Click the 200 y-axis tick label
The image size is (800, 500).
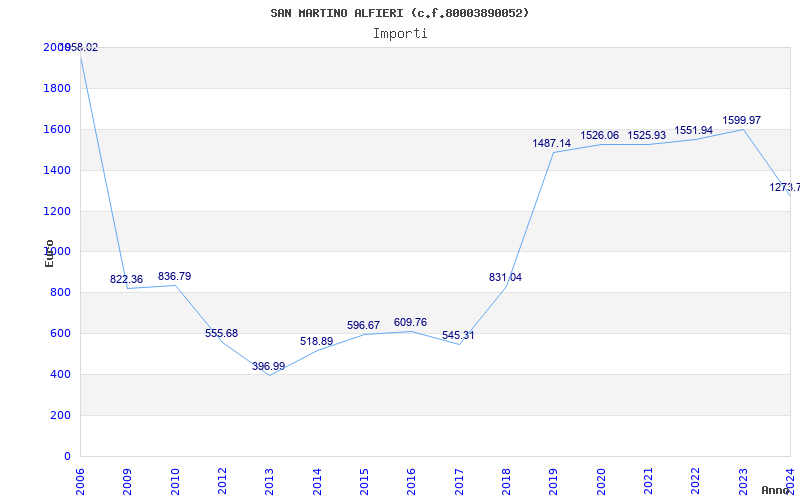pos(61,415)
